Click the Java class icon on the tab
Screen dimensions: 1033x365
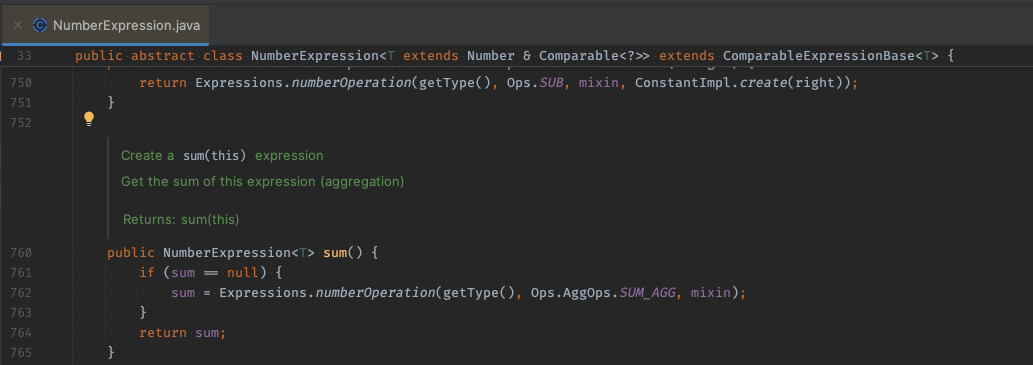tap(40, 26)
